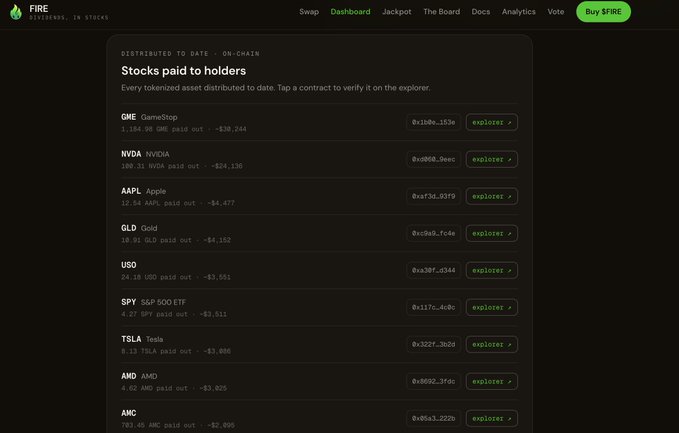This screenshot has height=433, width=679.
Task: Click the NVIDIA company name
Action: coord(158,154)
